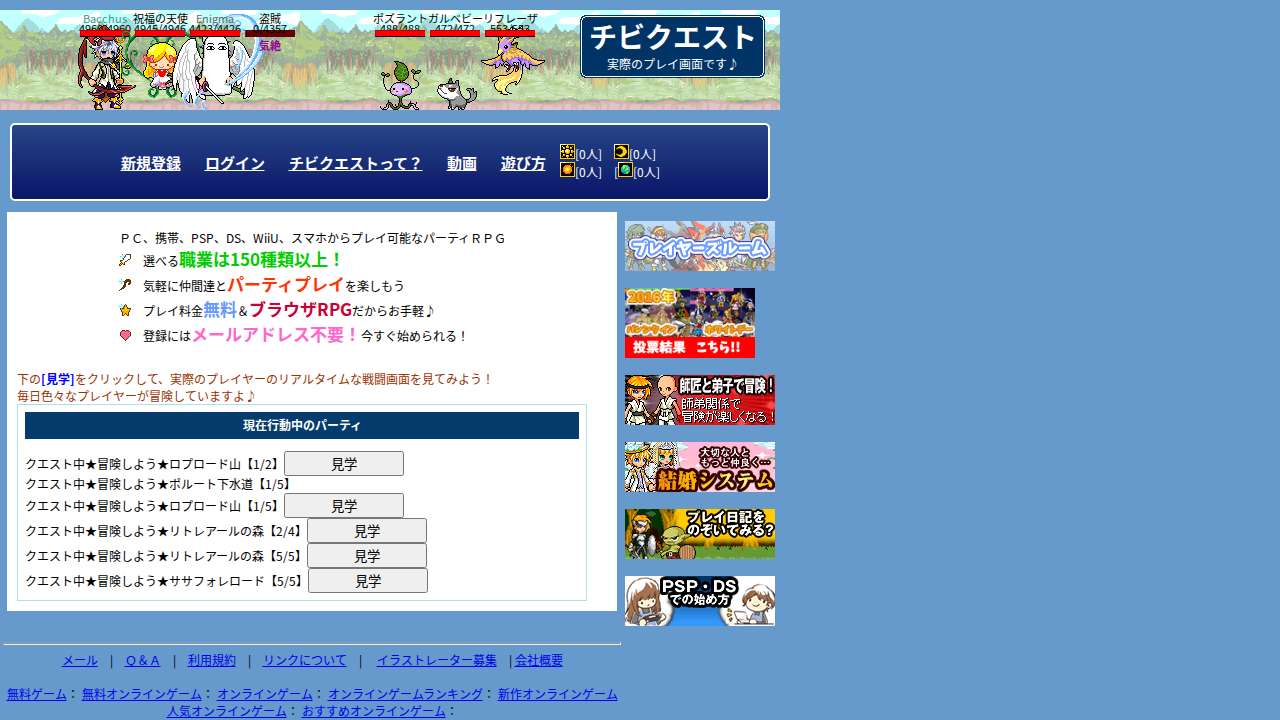1280x720 pixels.
Task: Click the 気絶 status text under 盗賊
Action: (270, 46)
